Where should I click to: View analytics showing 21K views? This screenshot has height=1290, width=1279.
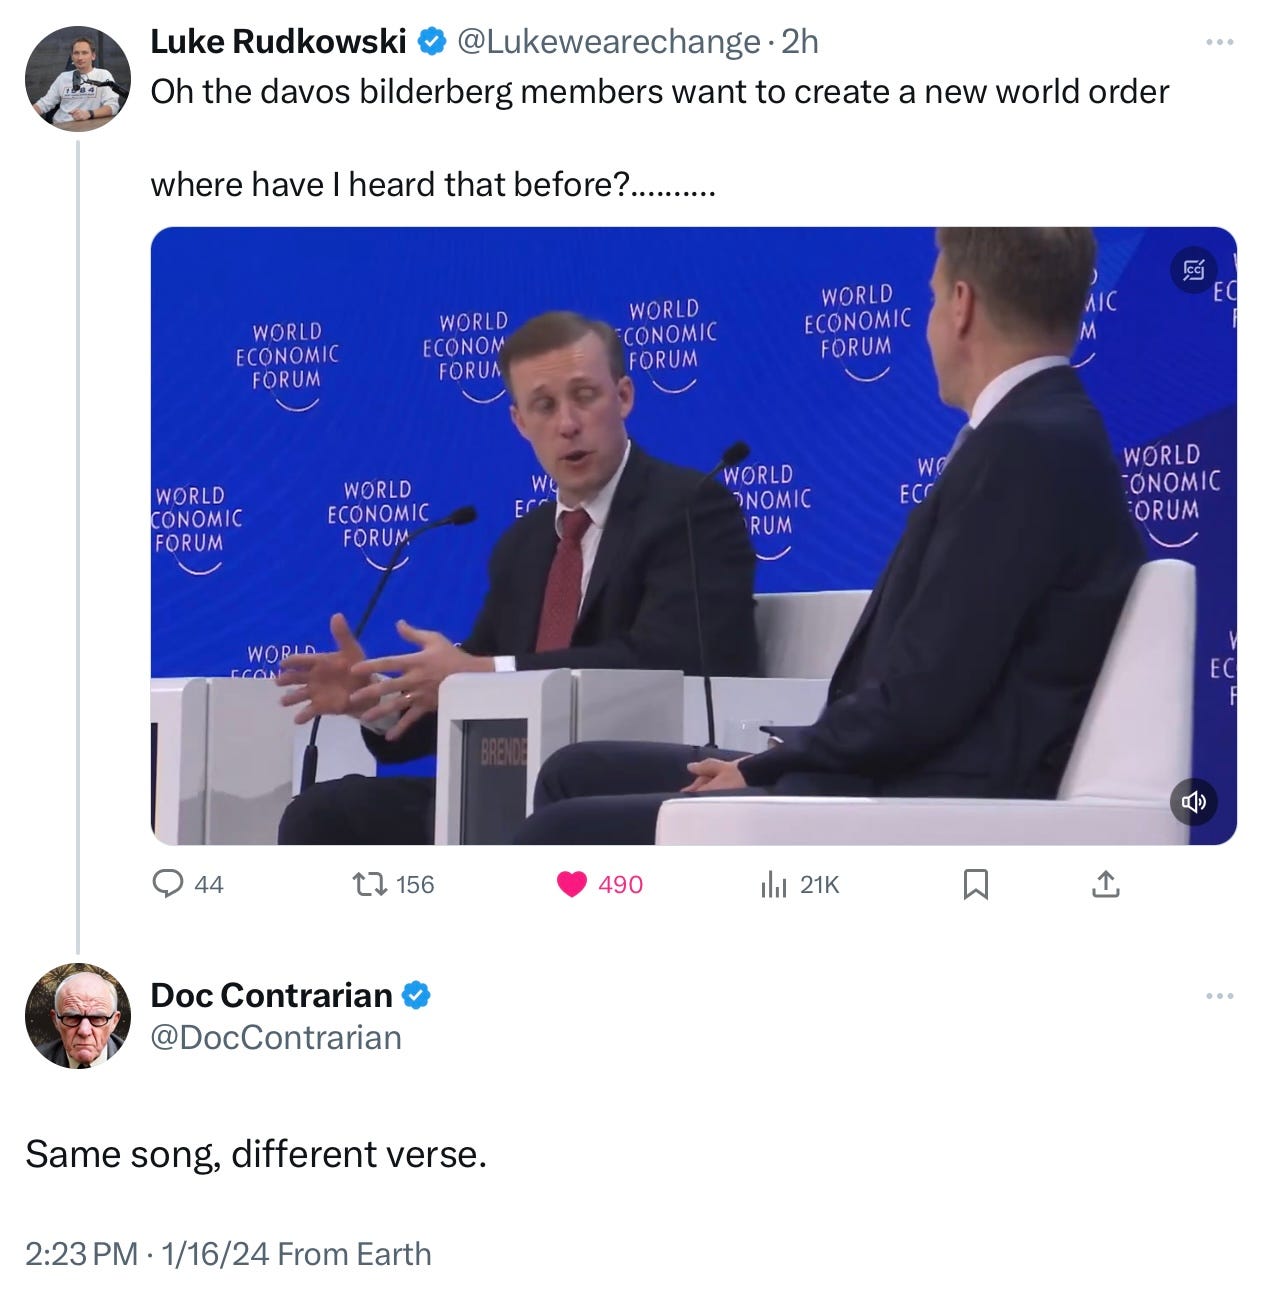coord(800,884)
